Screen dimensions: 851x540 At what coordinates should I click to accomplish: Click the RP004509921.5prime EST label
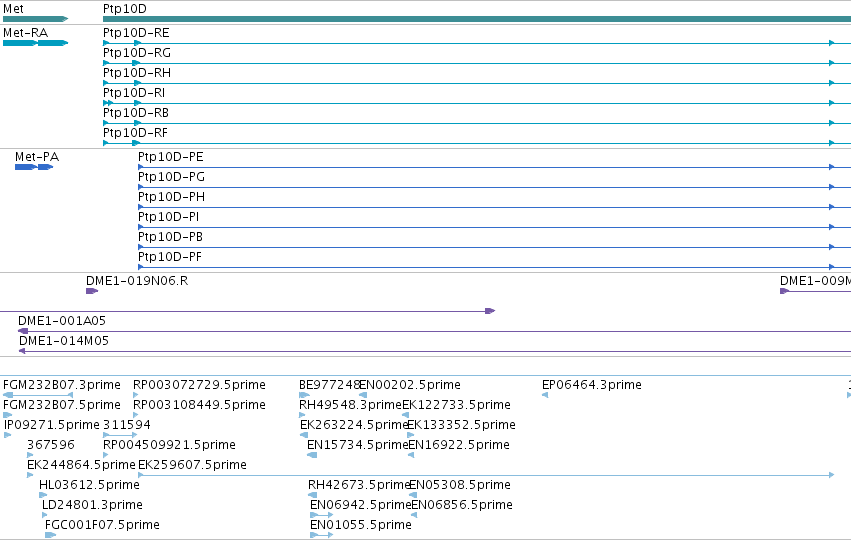tap(169, 445)
